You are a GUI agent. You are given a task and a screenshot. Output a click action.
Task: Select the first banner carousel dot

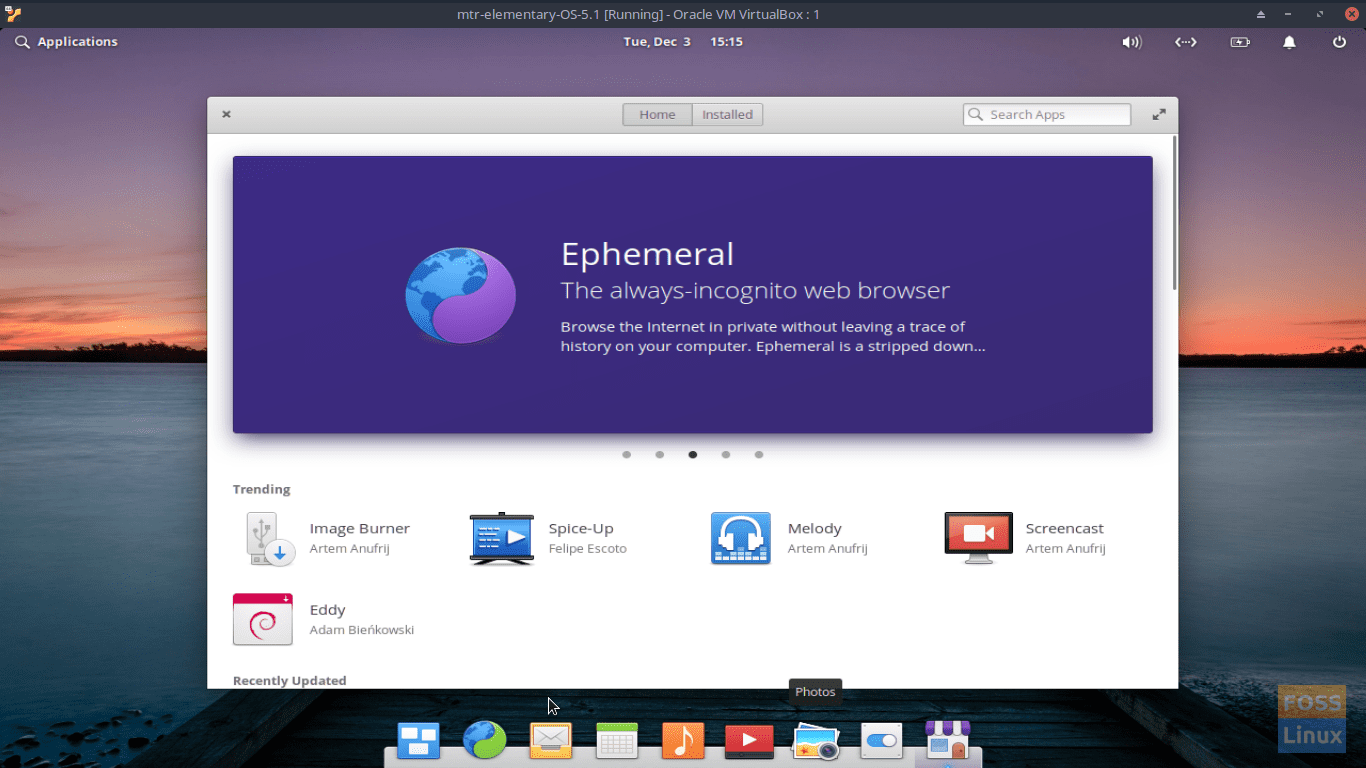[627, 455]
